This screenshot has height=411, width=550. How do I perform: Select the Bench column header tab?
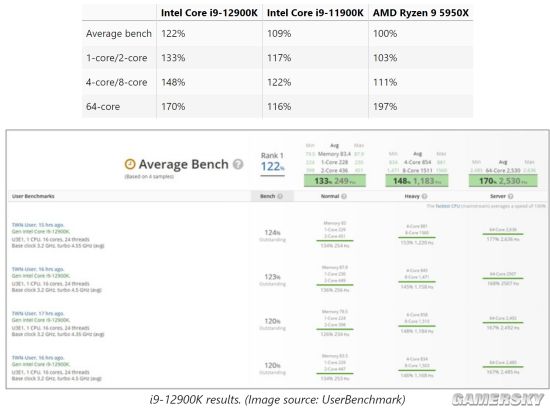point(272,196)
